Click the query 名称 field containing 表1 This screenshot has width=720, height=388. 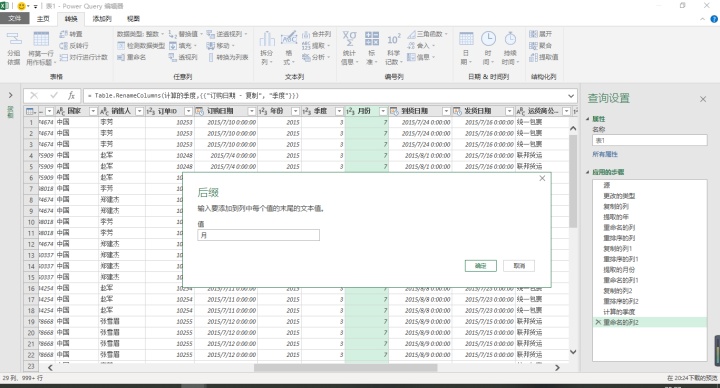pyautogui.click(x=650, y=141)
